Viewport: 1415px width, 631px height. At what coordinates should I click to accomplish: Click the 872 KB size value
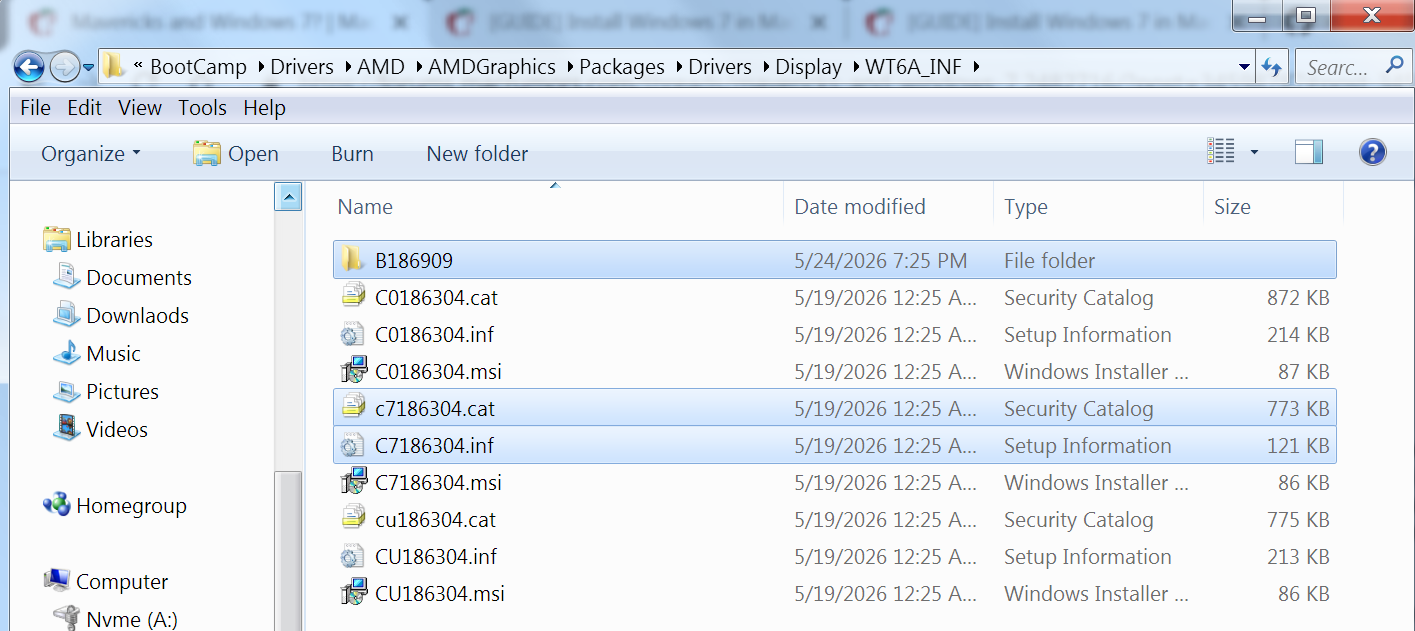pos(1298,297)
